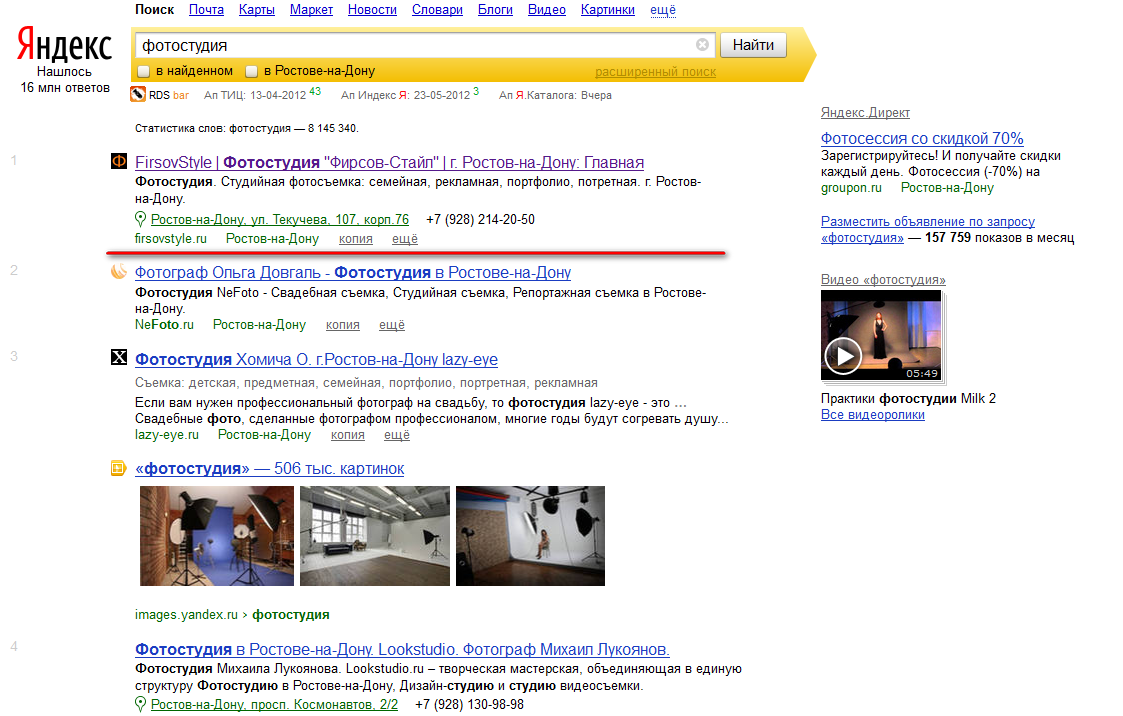Open Фотостудия Хомича lazy-eye result
Screen dimensions: 1123x716
click(x=317, y=359)
